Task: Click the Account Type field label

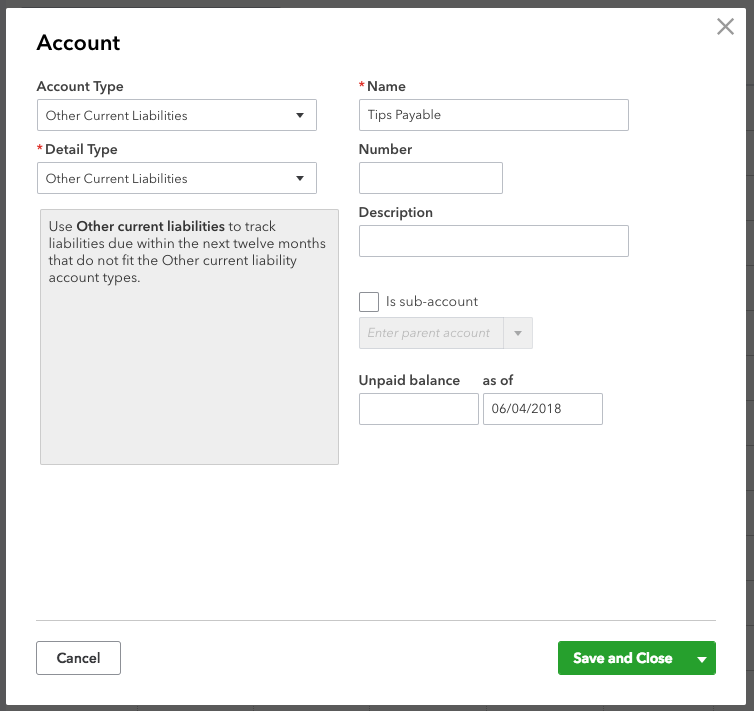Action: [80, 87]
